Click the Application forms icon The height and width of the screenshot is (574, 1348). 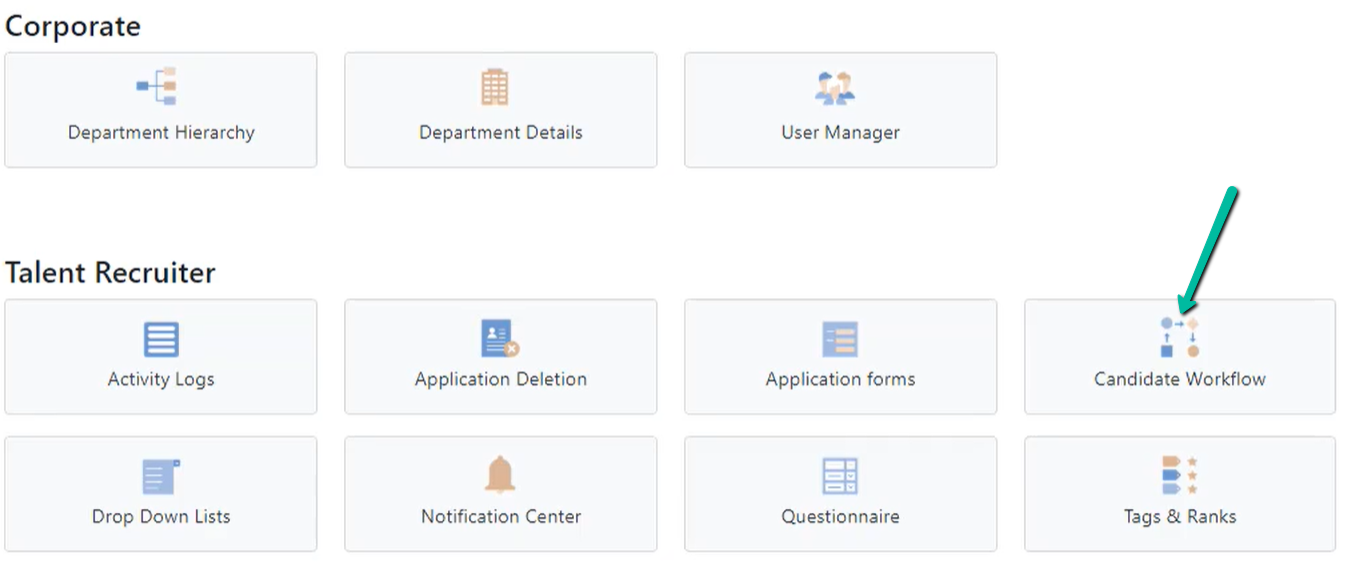(x=840, y=340)
